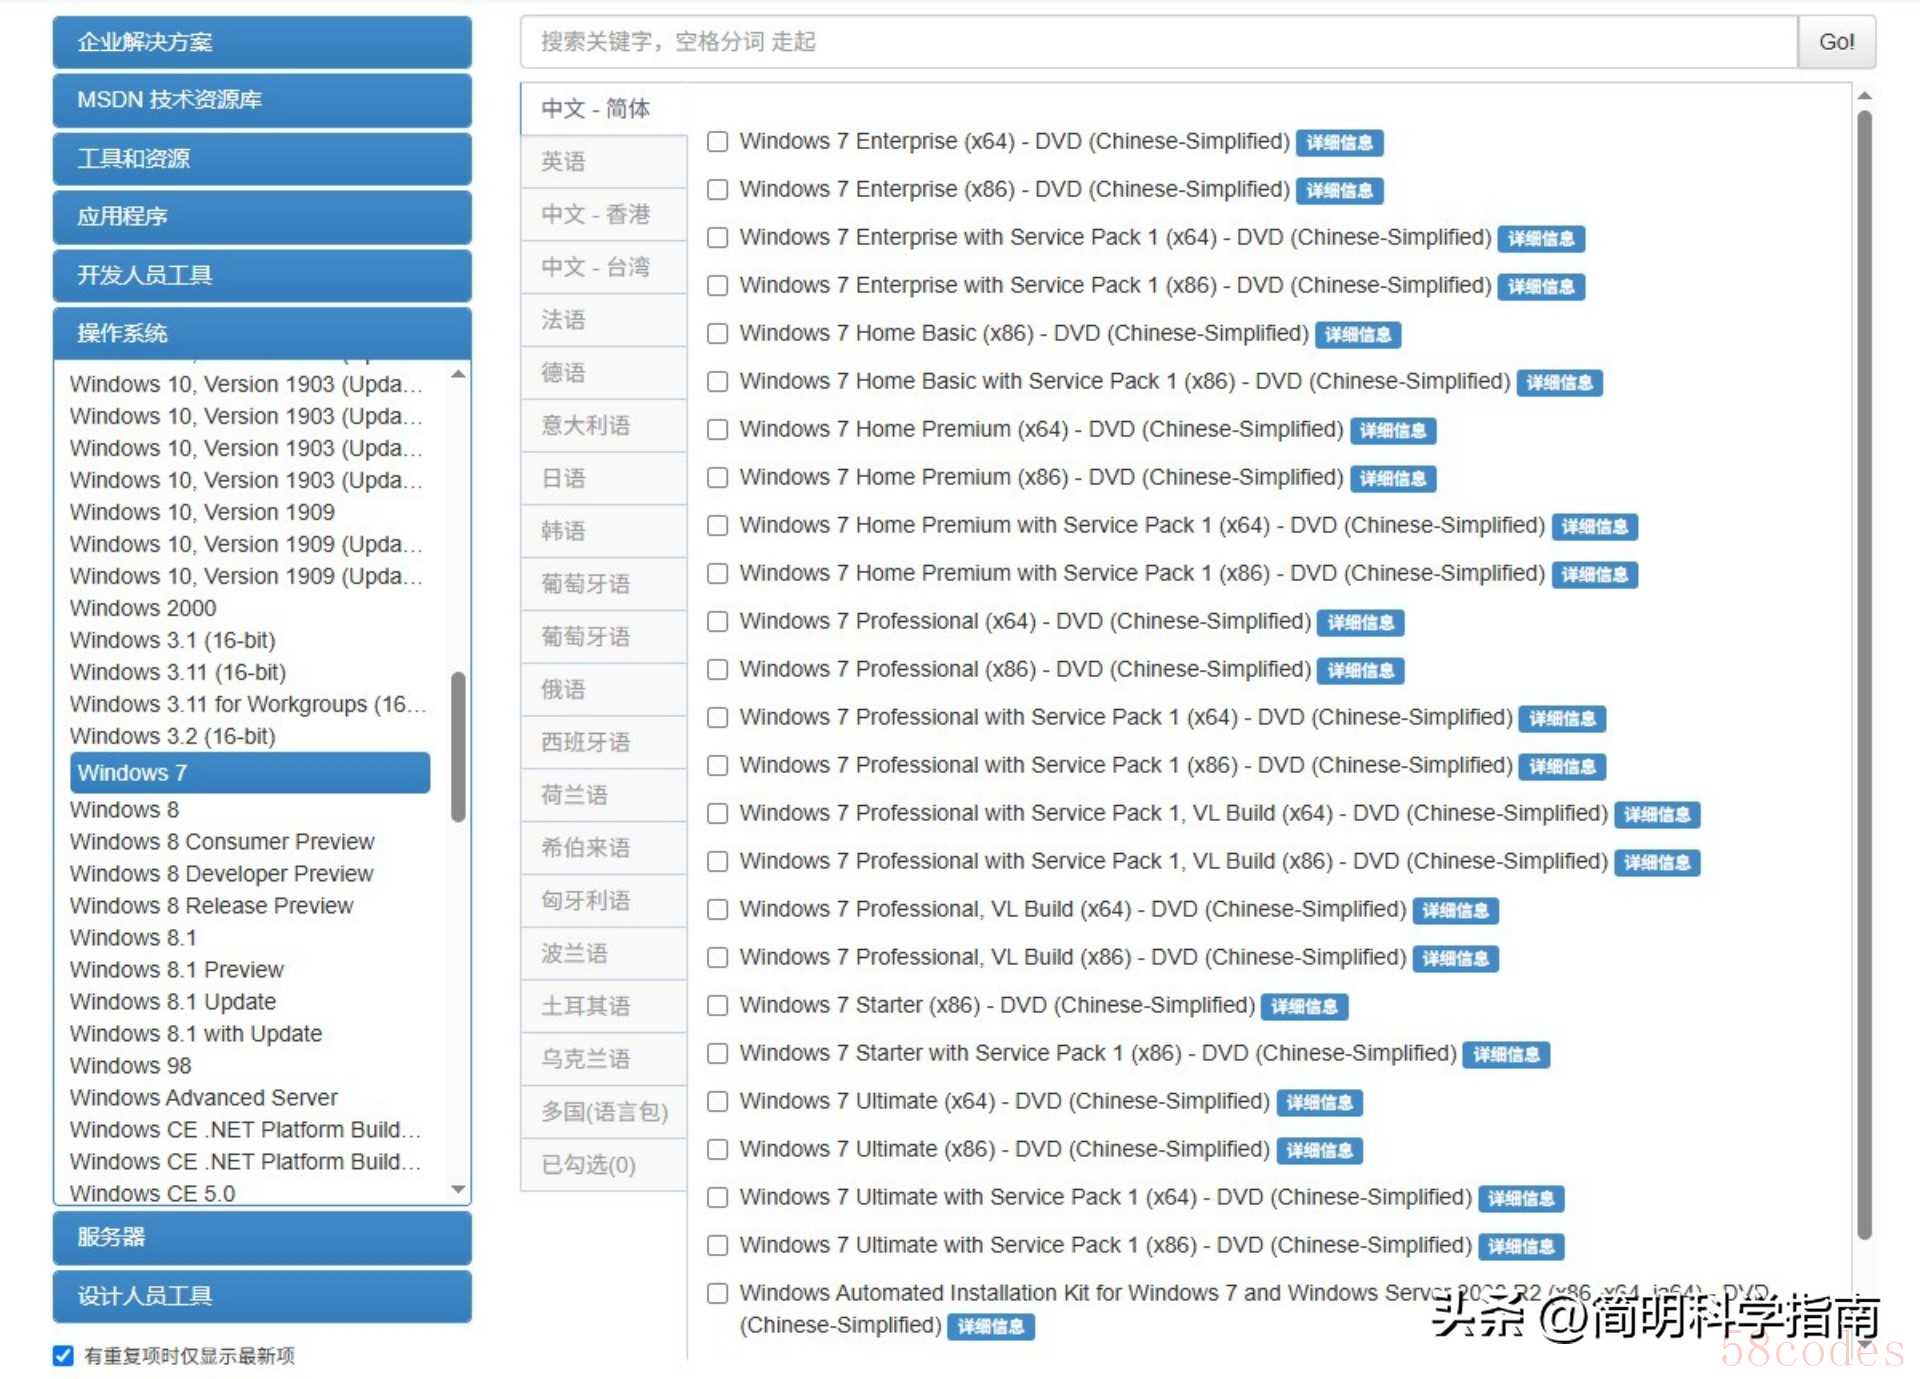Expand the 服务器 category panel
This screenshot has width=1920, height=1379.
coord(262,1238)
